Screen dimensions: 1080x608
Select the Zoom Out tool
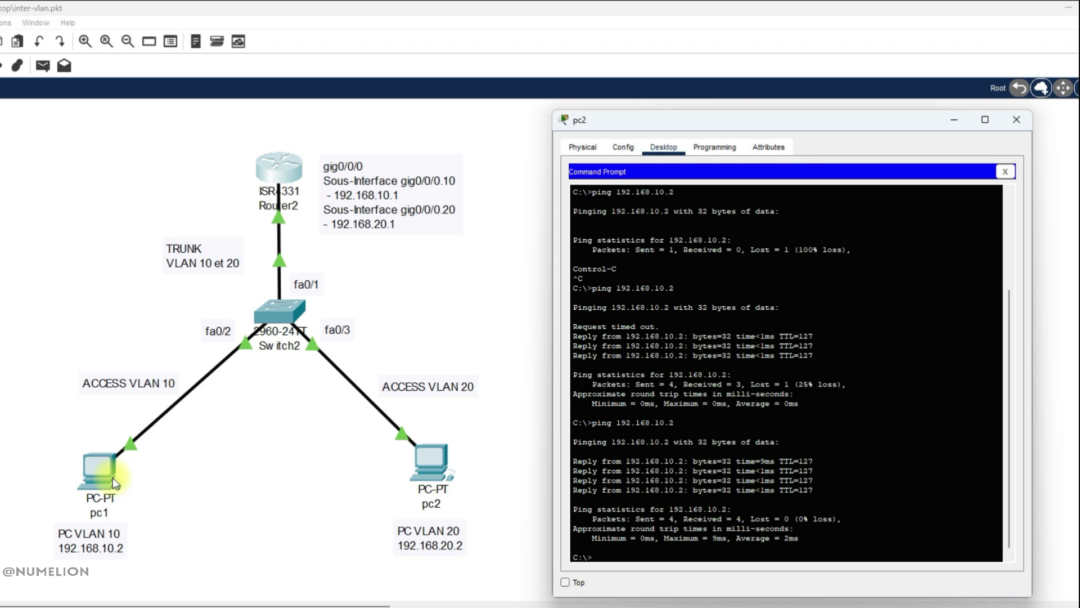tap(127, 41)
